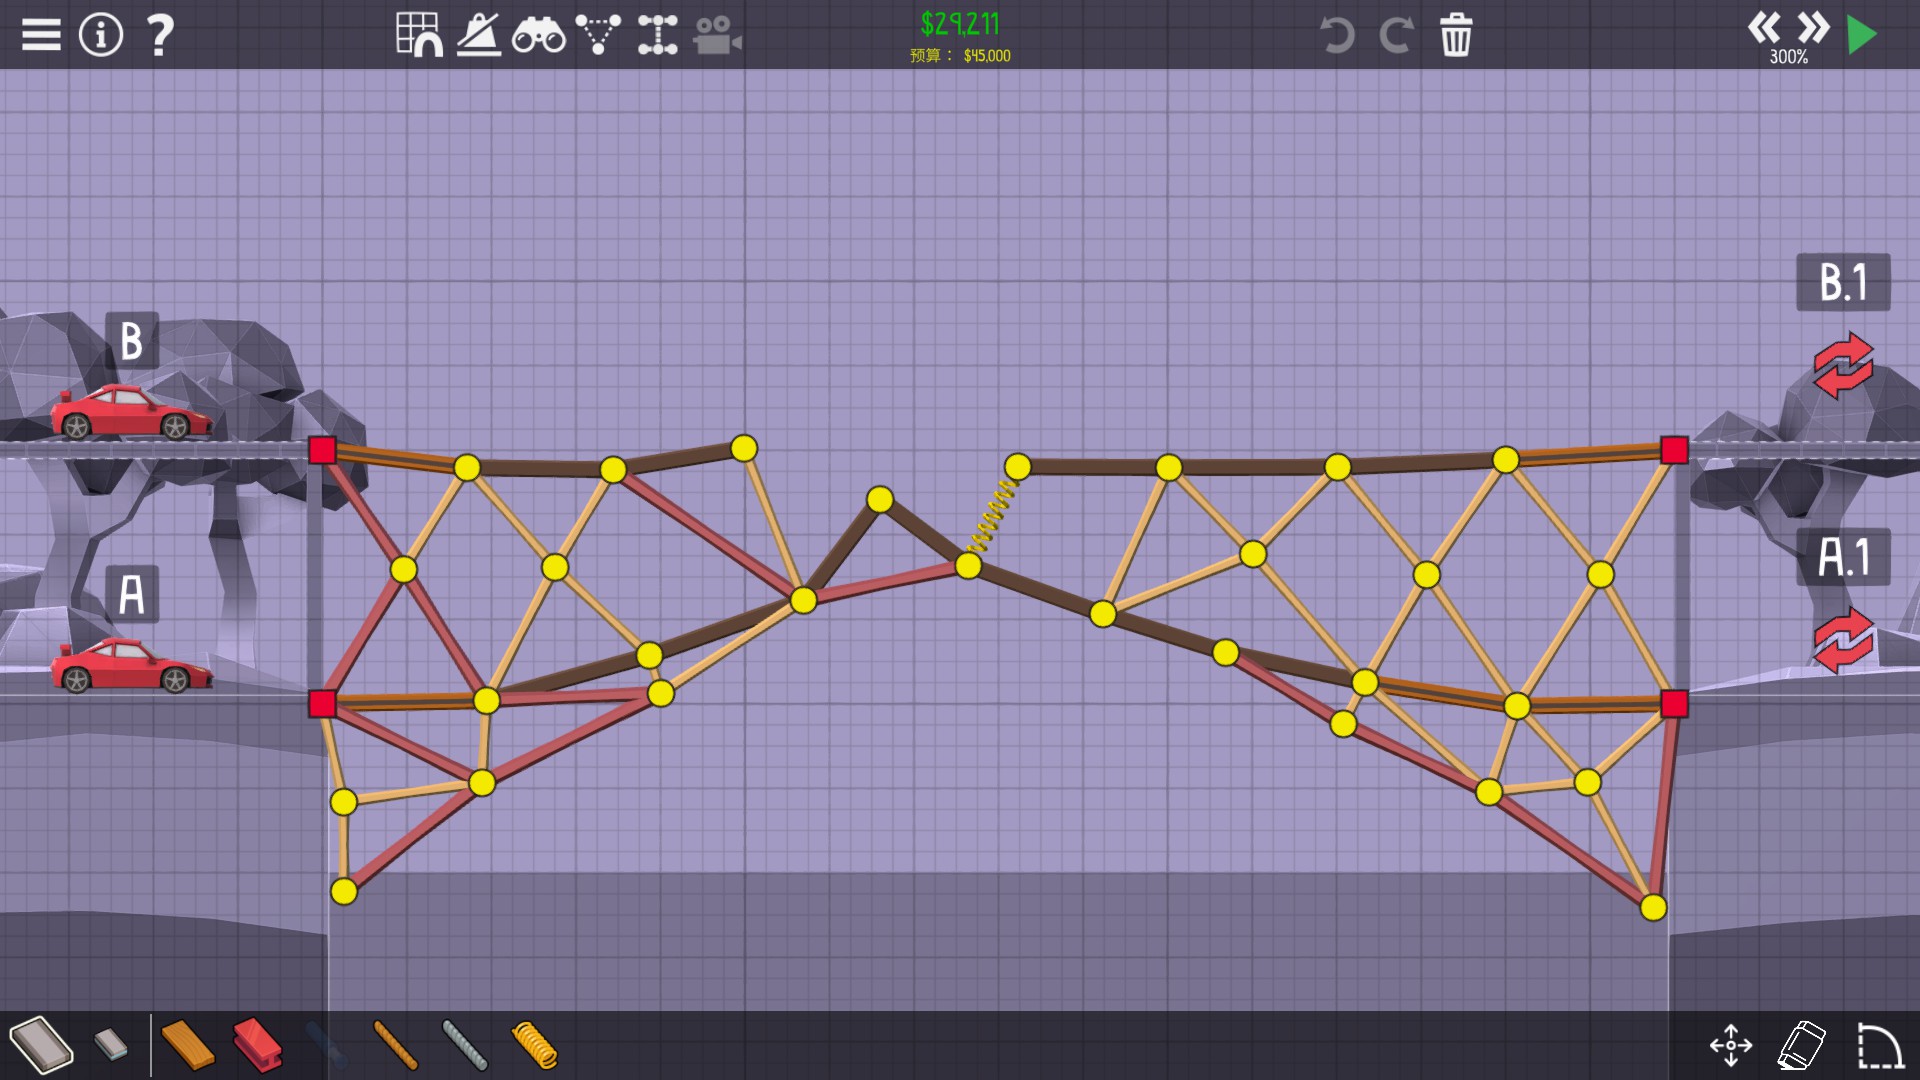Click the question mark help icon

160,35
